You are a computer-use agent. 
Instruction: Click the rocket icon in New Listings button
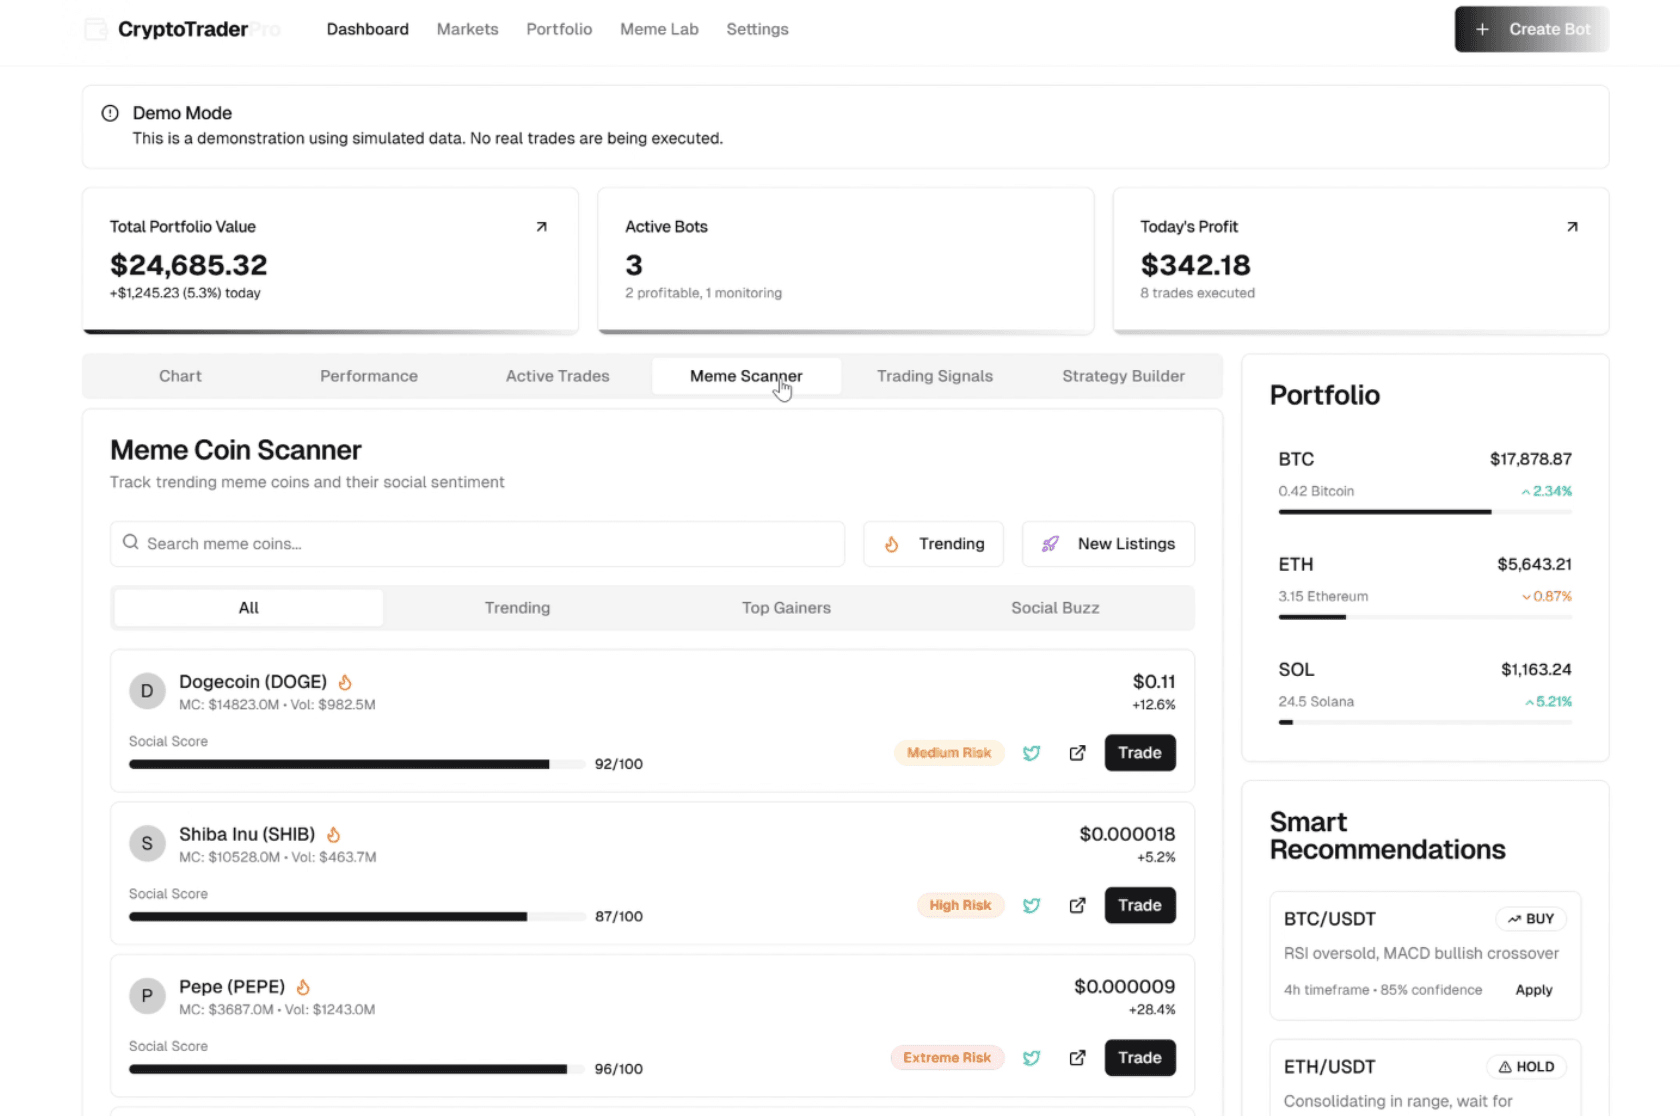click(1049, 543)
